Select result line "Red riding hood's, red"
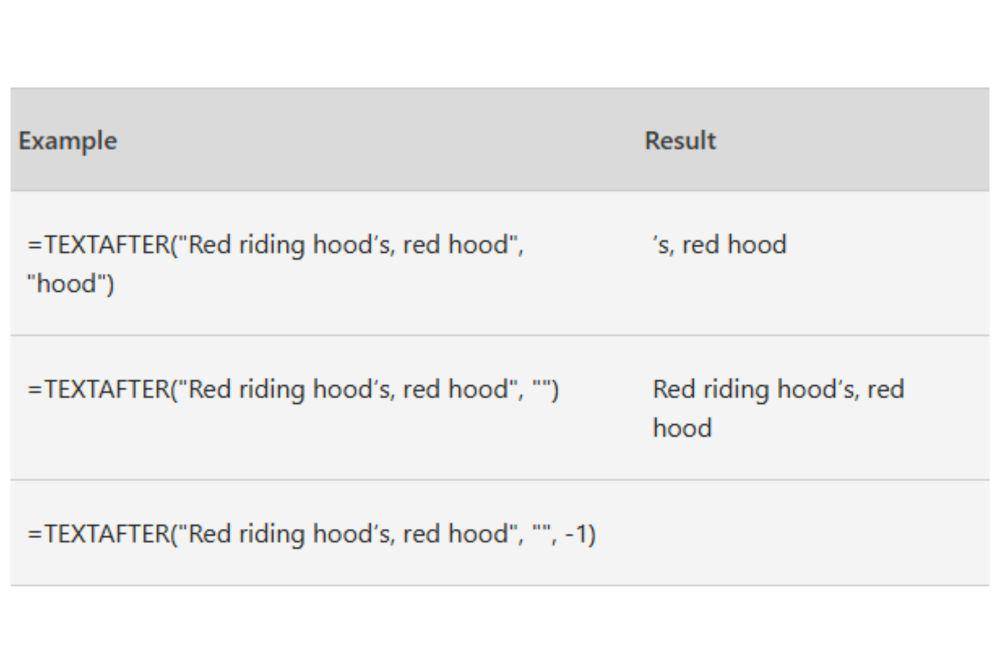The width and height of the screenshot is (1000, 667). [x=778, y=389]
